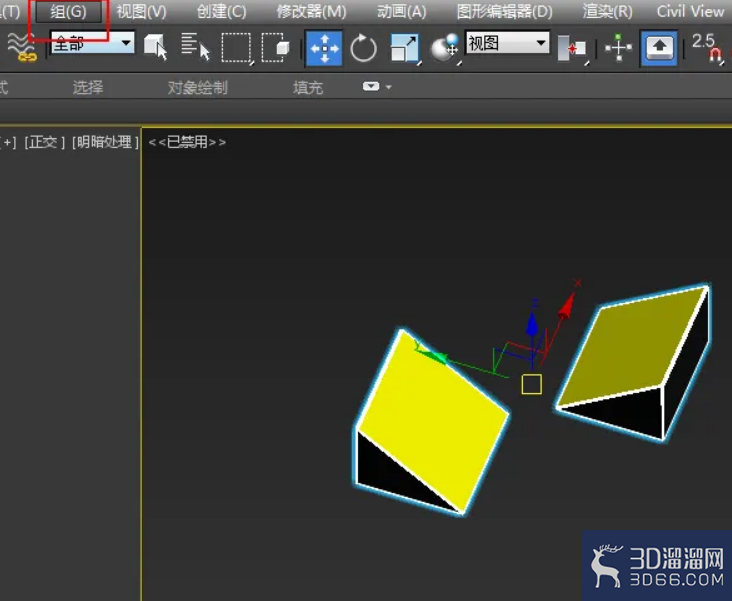Click the Use Pivot Point Center icon
Image resolution: width=732 pixels, height=601 pixels.
[x=572, y=48]
